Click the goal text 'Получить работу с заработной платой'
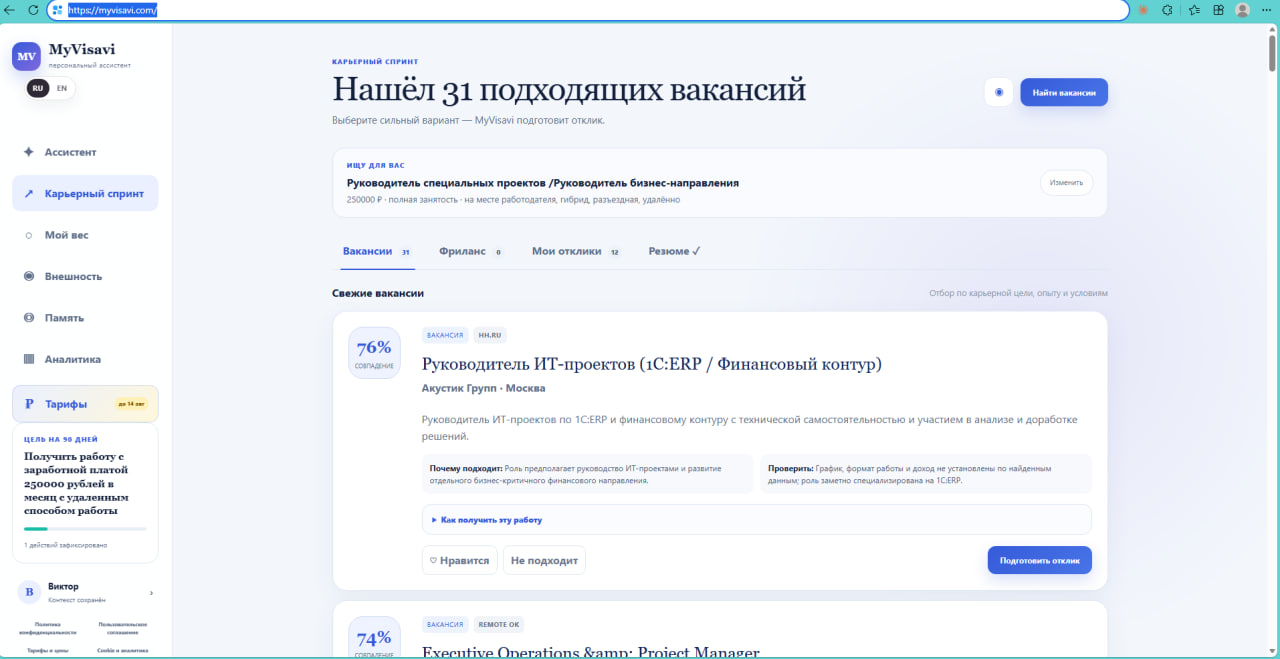This screenshot has height=659, width=1280. (78, 462)
